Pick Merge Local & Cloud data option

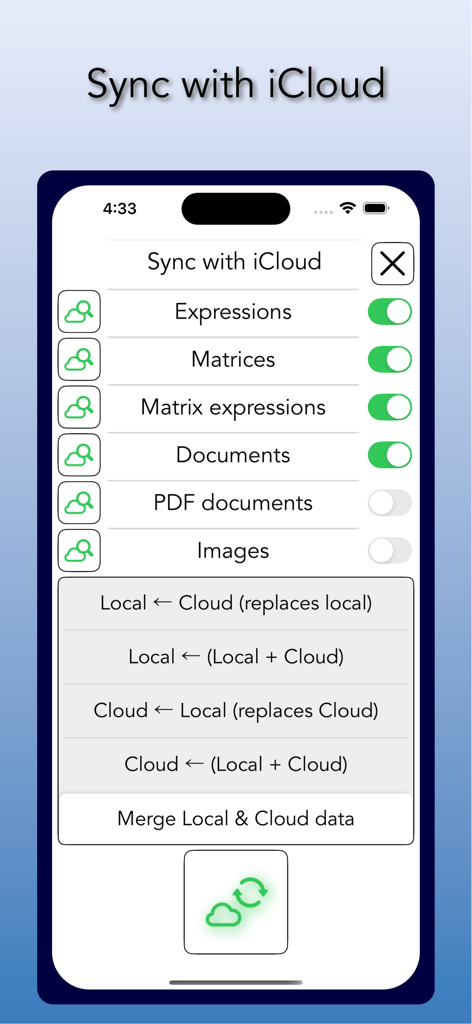(236, 818)
